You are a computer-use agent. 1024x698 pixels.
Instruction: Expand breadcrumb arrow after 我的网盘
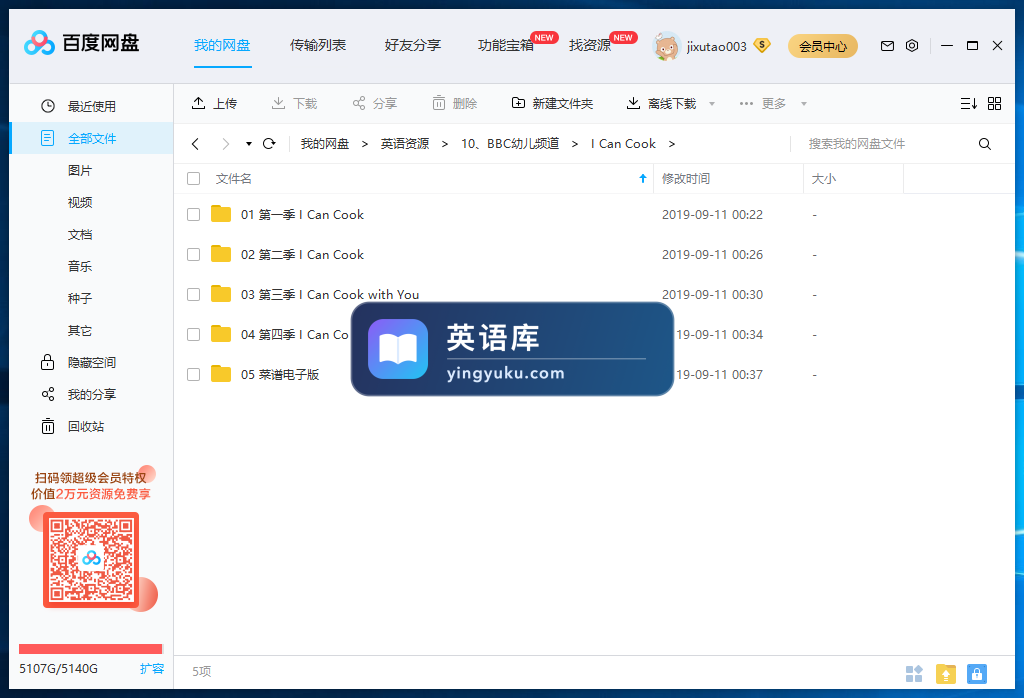pos(364,144)
